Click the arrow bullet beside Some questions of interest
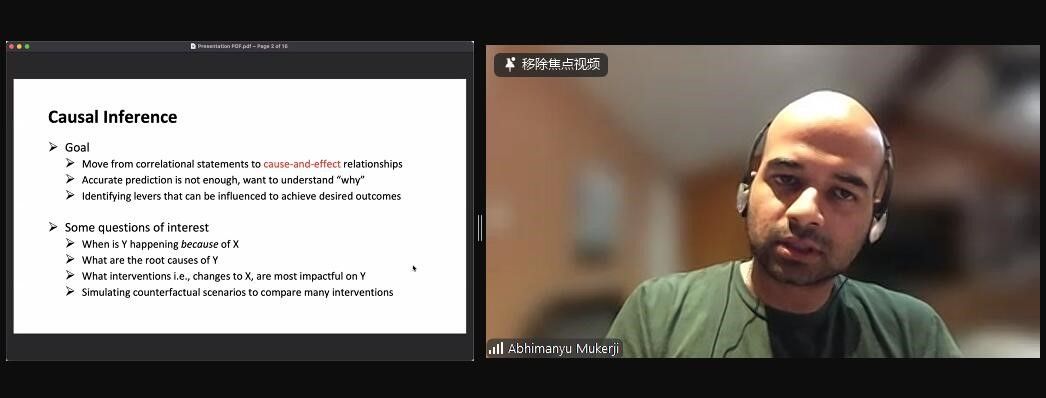 click(53, 227)
